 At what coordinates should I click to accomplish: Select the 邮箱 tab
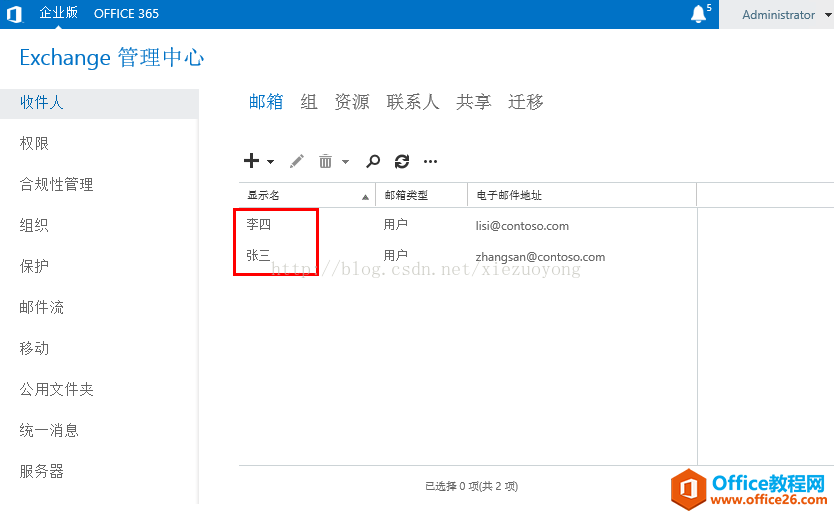[x=266, y=102]
